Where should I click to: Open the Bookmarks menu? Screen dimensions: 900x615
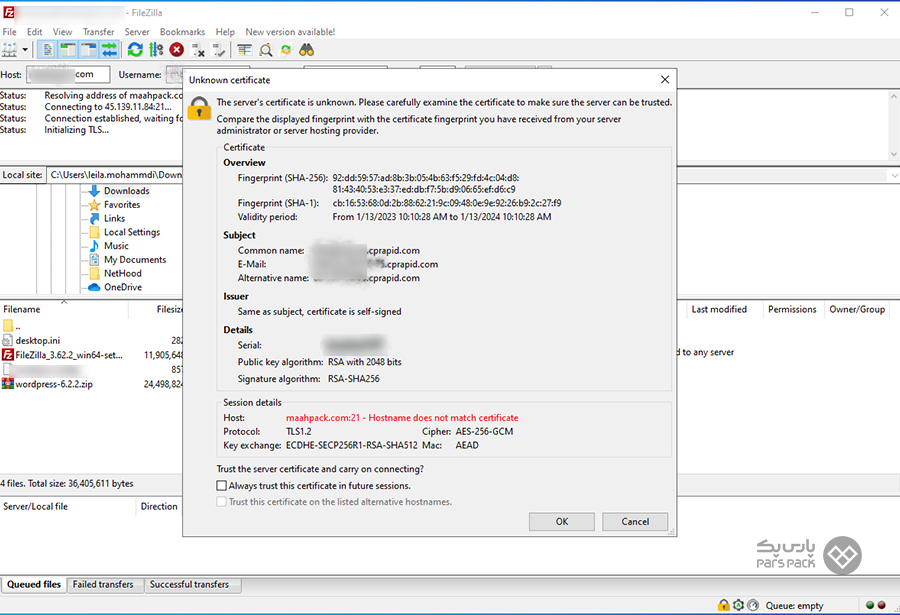(x=182, y=32)
